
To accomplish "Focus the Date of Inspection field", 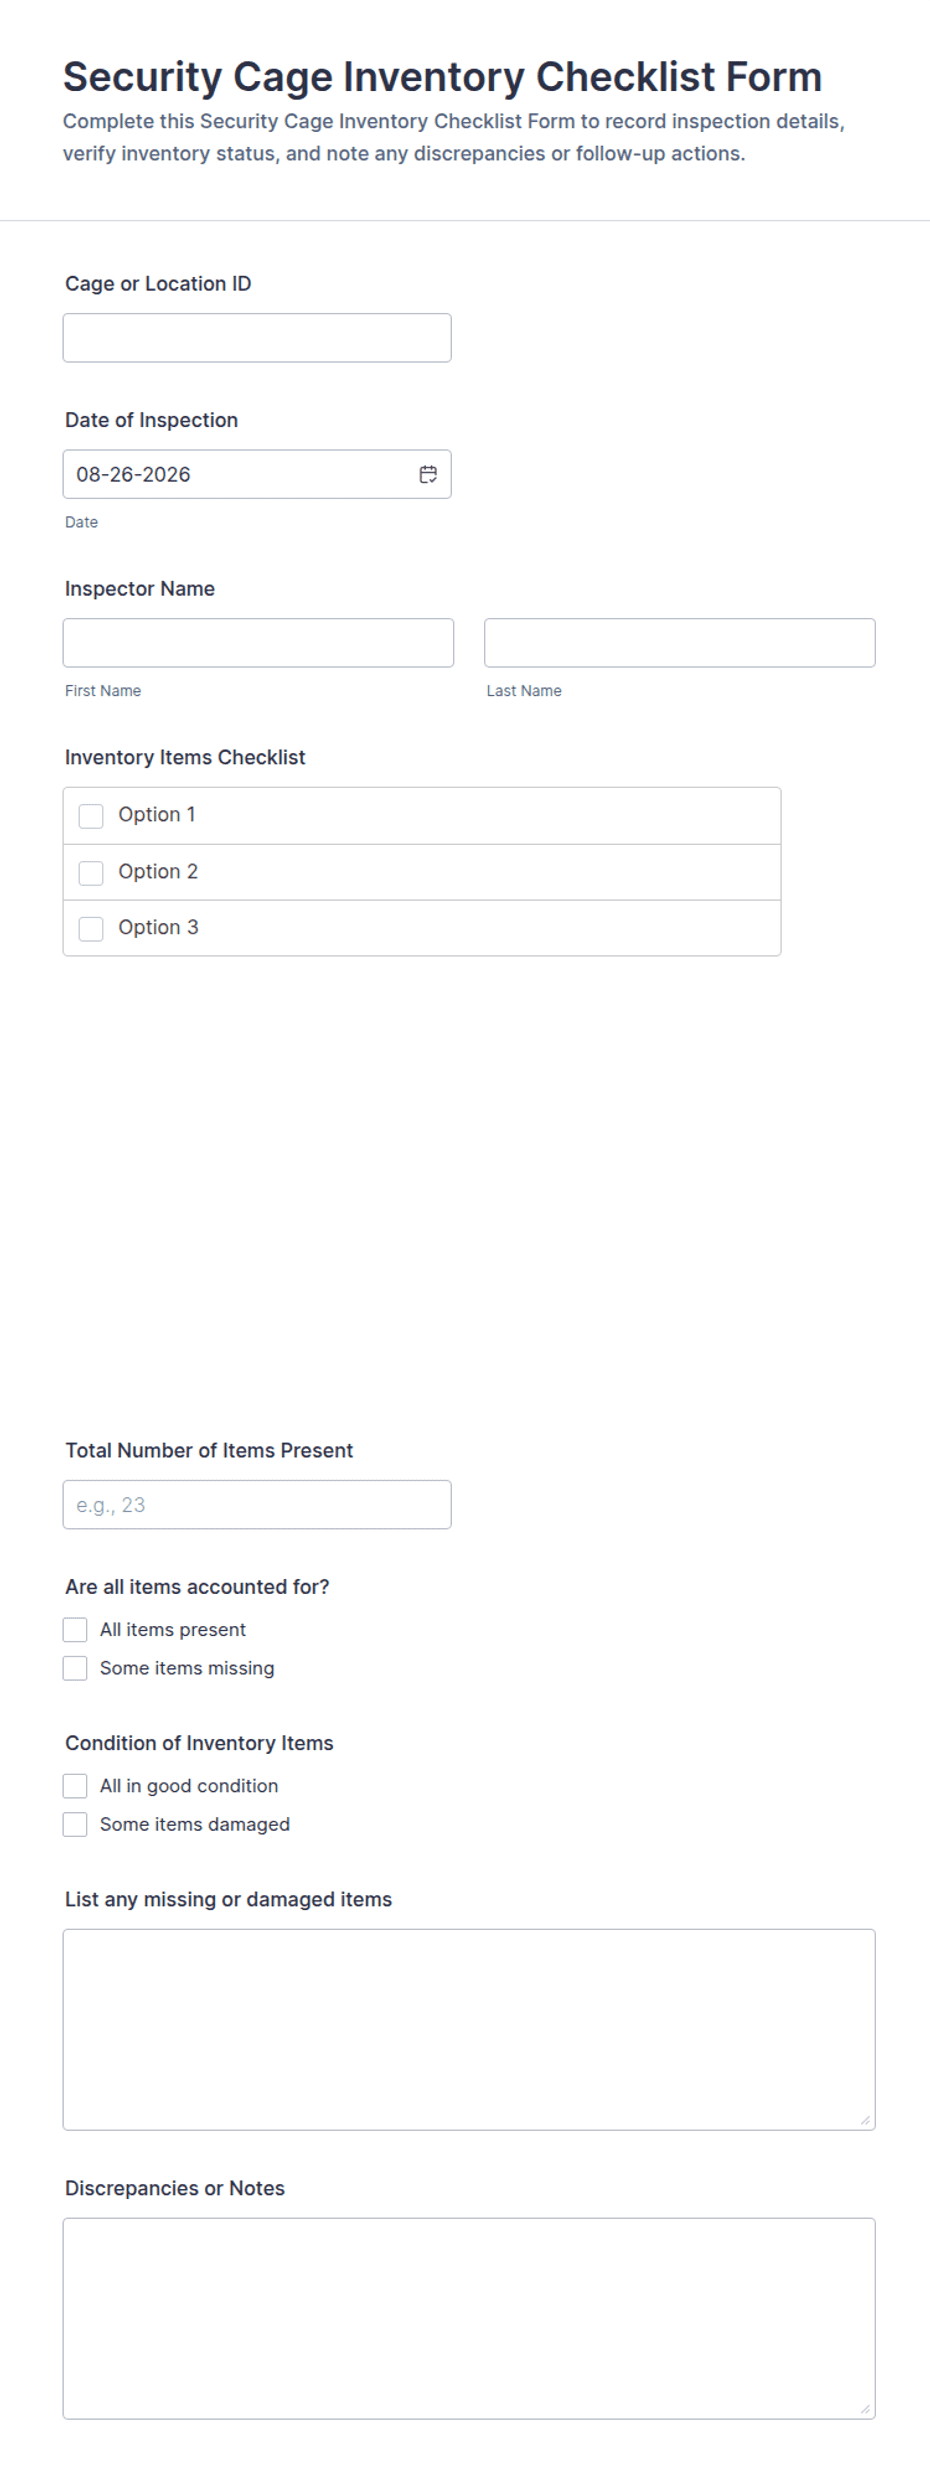I will click(x=257, y=474).
